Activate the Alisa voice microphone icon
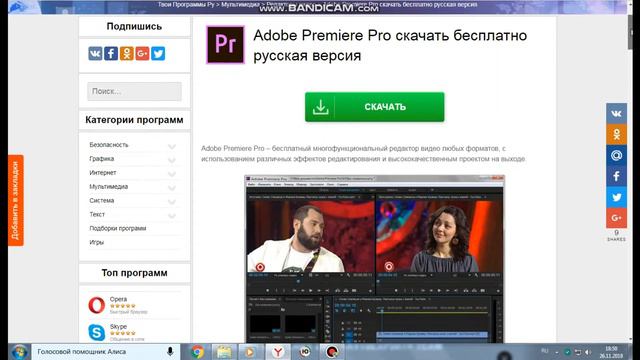The image size is (640, 360). tap(170, 351)
